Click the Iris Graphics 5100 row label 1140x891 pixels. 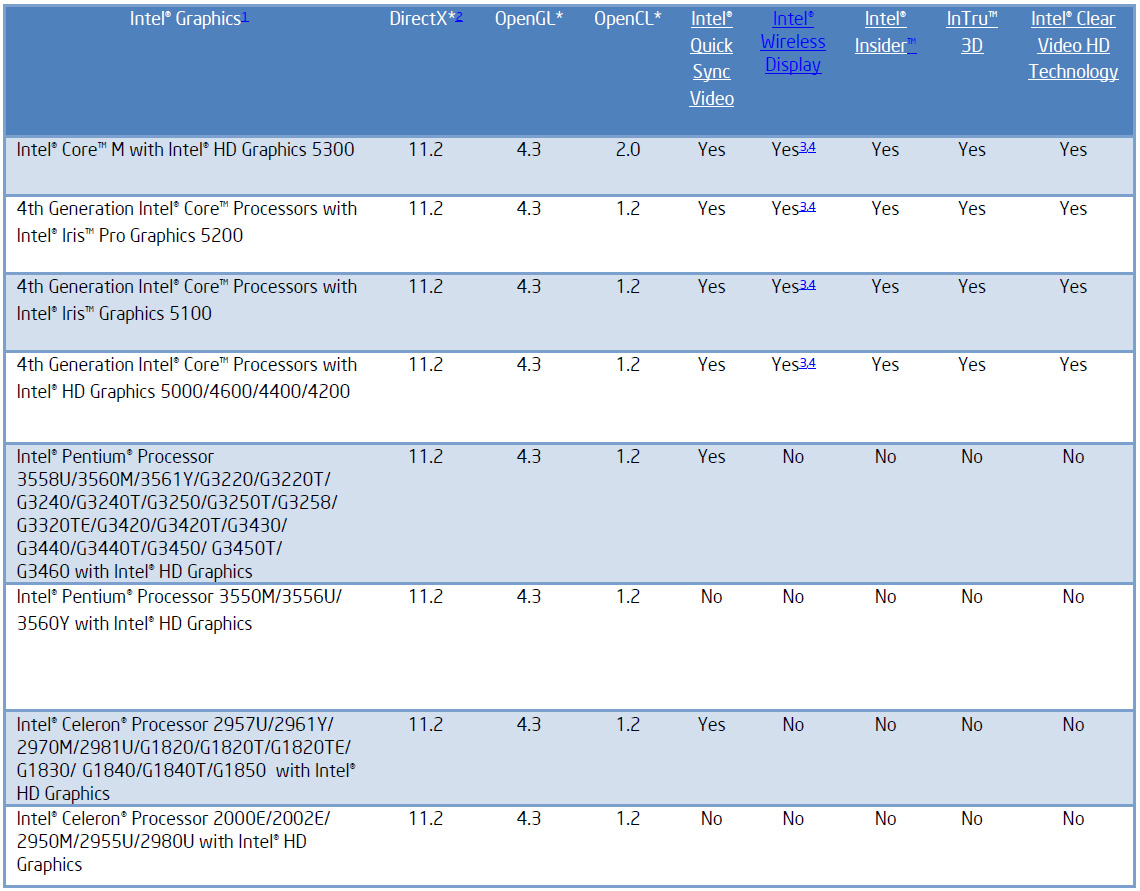tap(187, 299)
